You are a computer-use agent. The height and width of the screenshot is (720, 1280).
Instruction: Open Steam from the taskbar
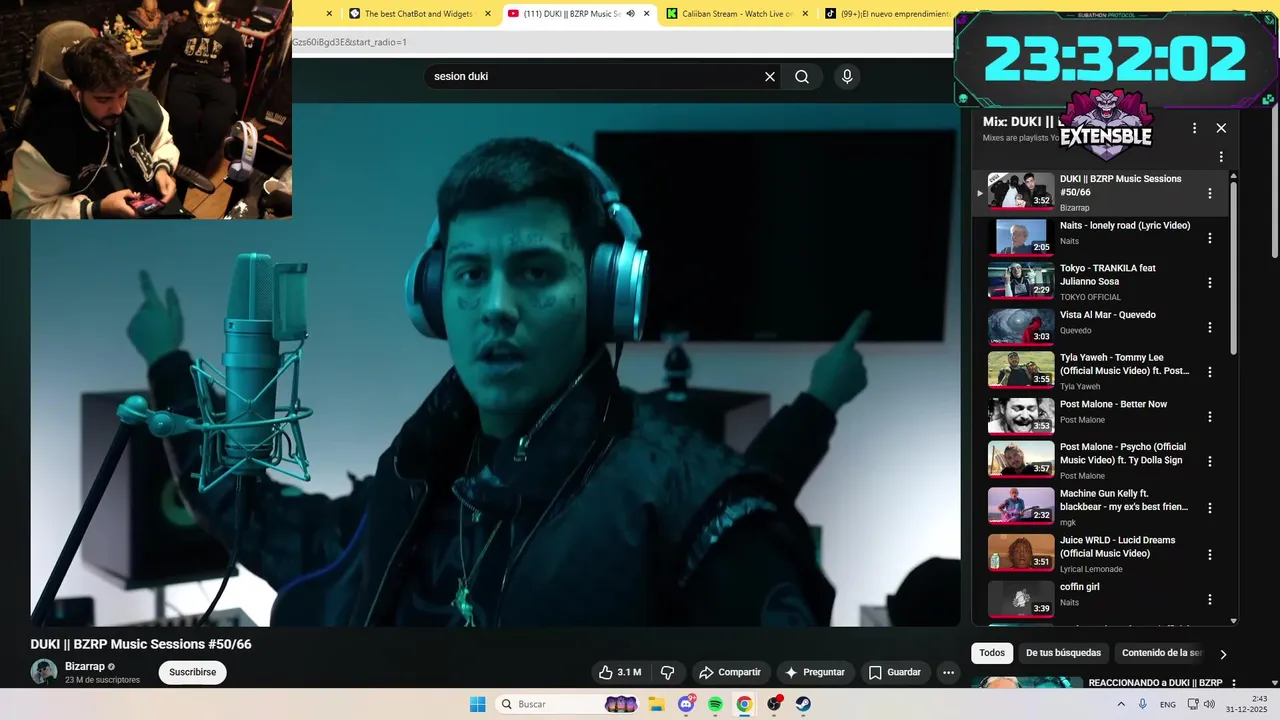(x=803, y=704)
